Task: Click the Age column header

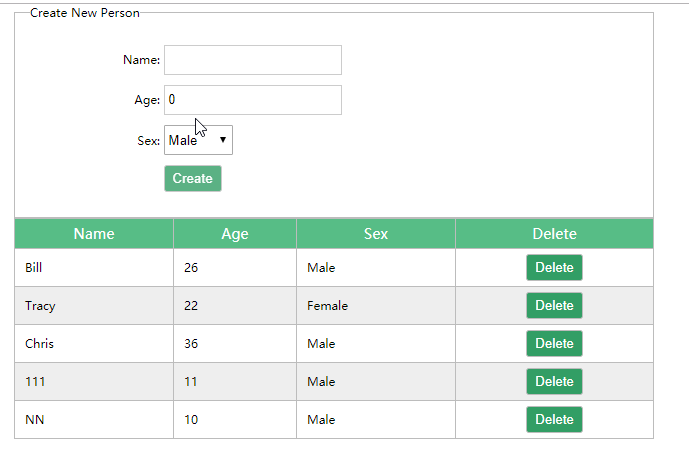Action: tap(235, 234)
